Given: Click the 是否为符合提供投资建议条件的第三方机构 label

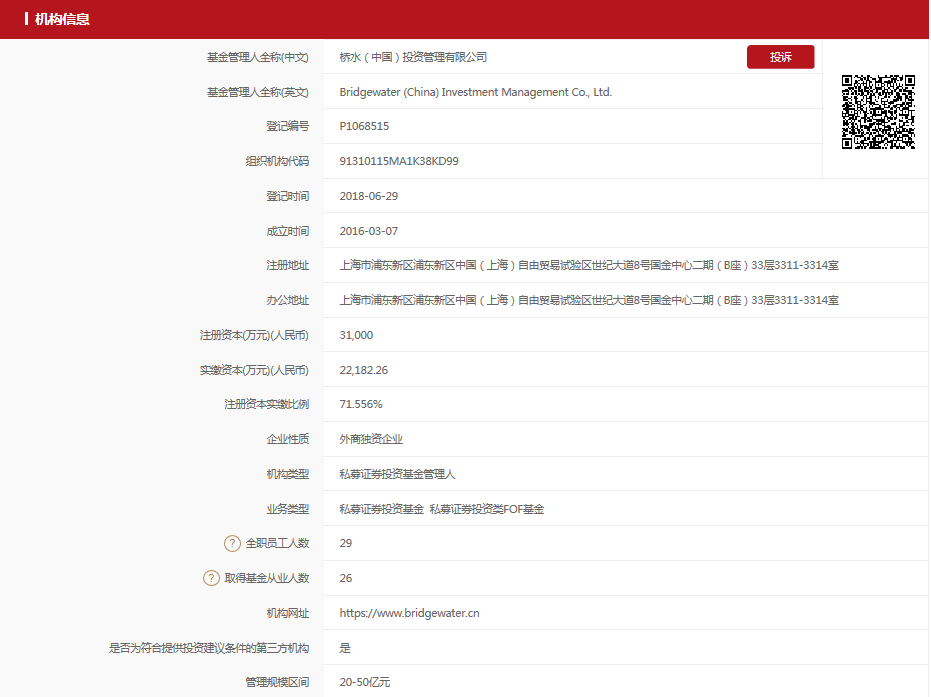Looking at the screenshot, I should (x=209, y=648).
